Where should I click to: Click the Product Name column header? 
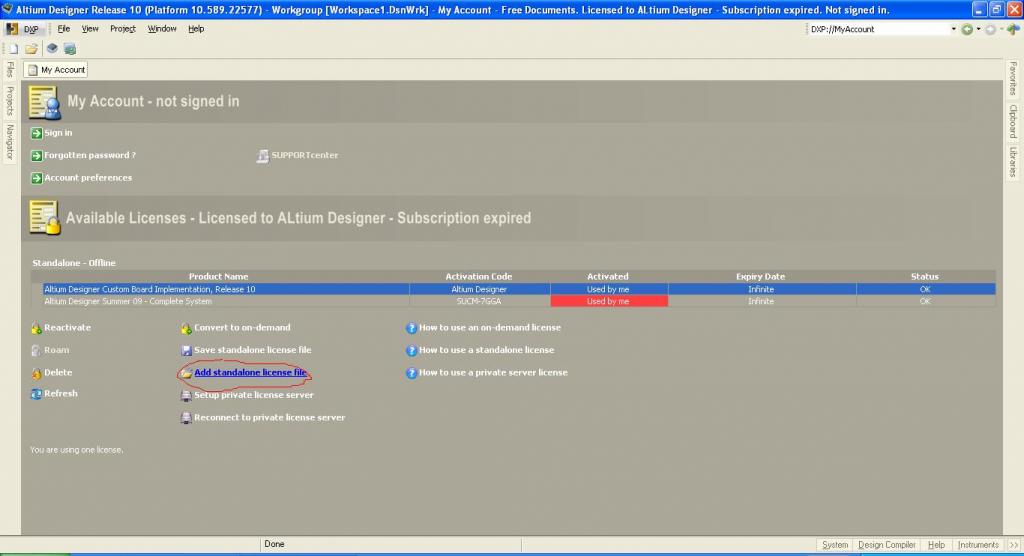(218, 276)
